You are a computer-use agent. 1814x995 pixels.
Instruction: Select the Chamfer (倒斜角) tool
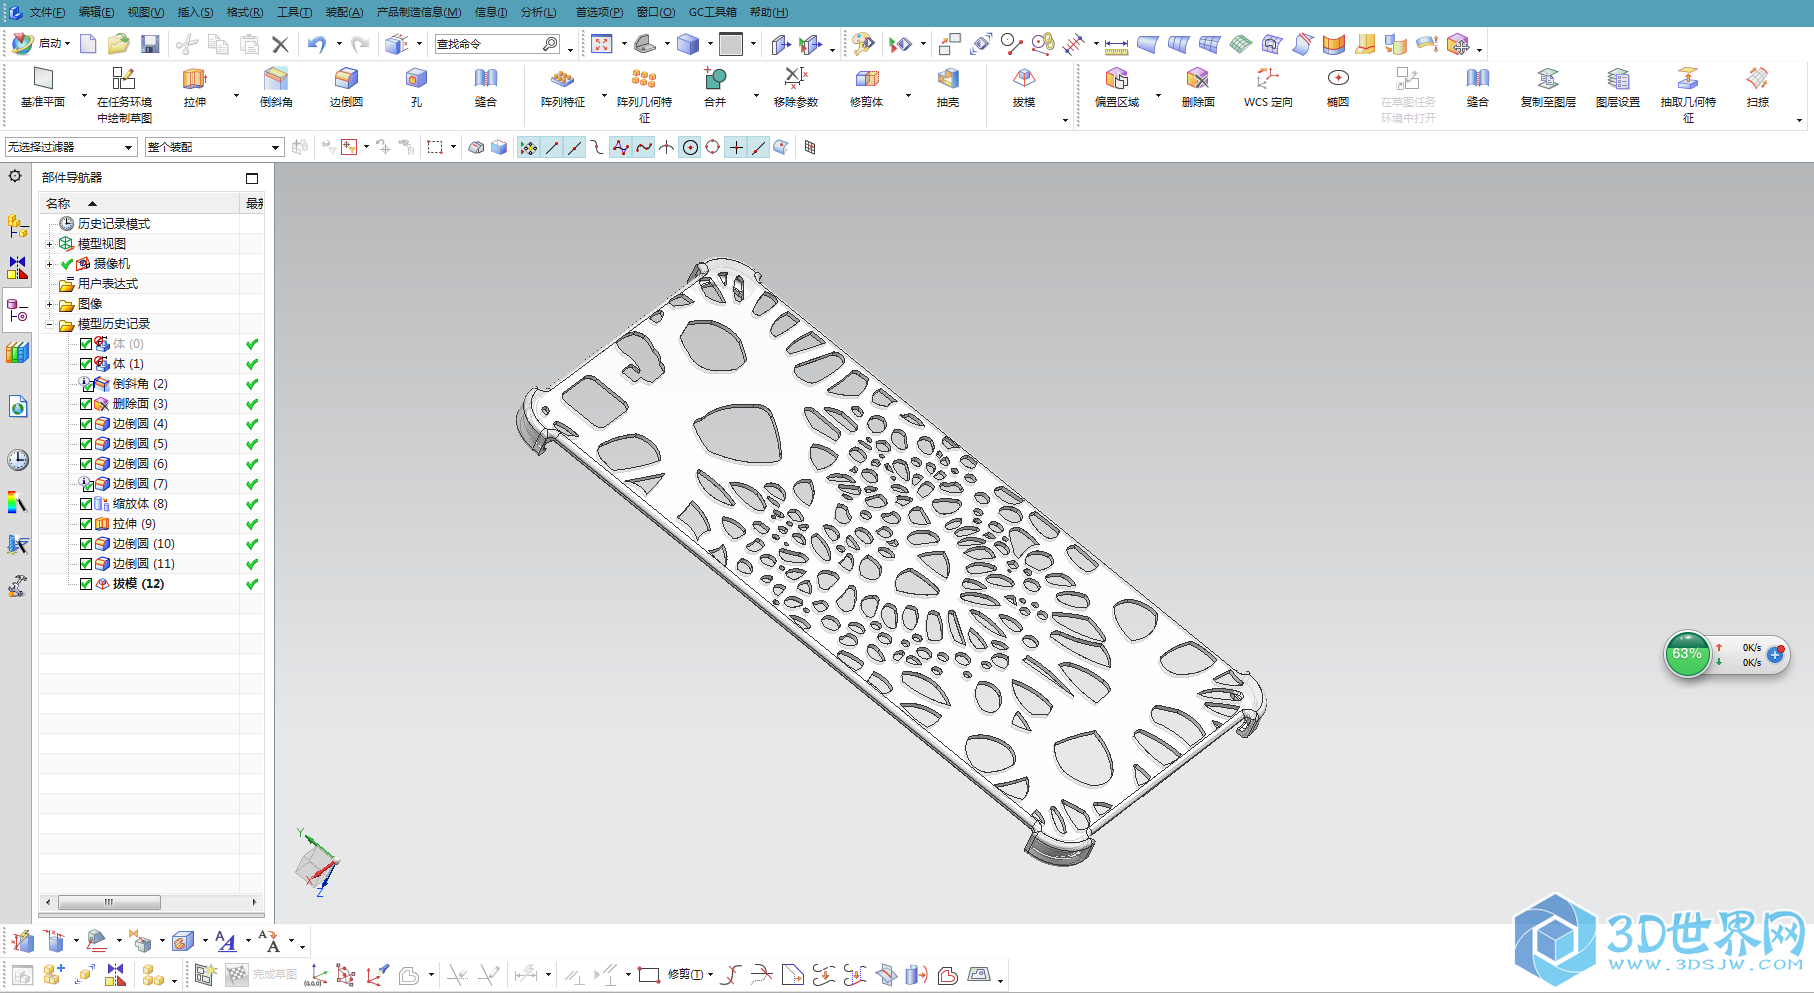[276, 87]
